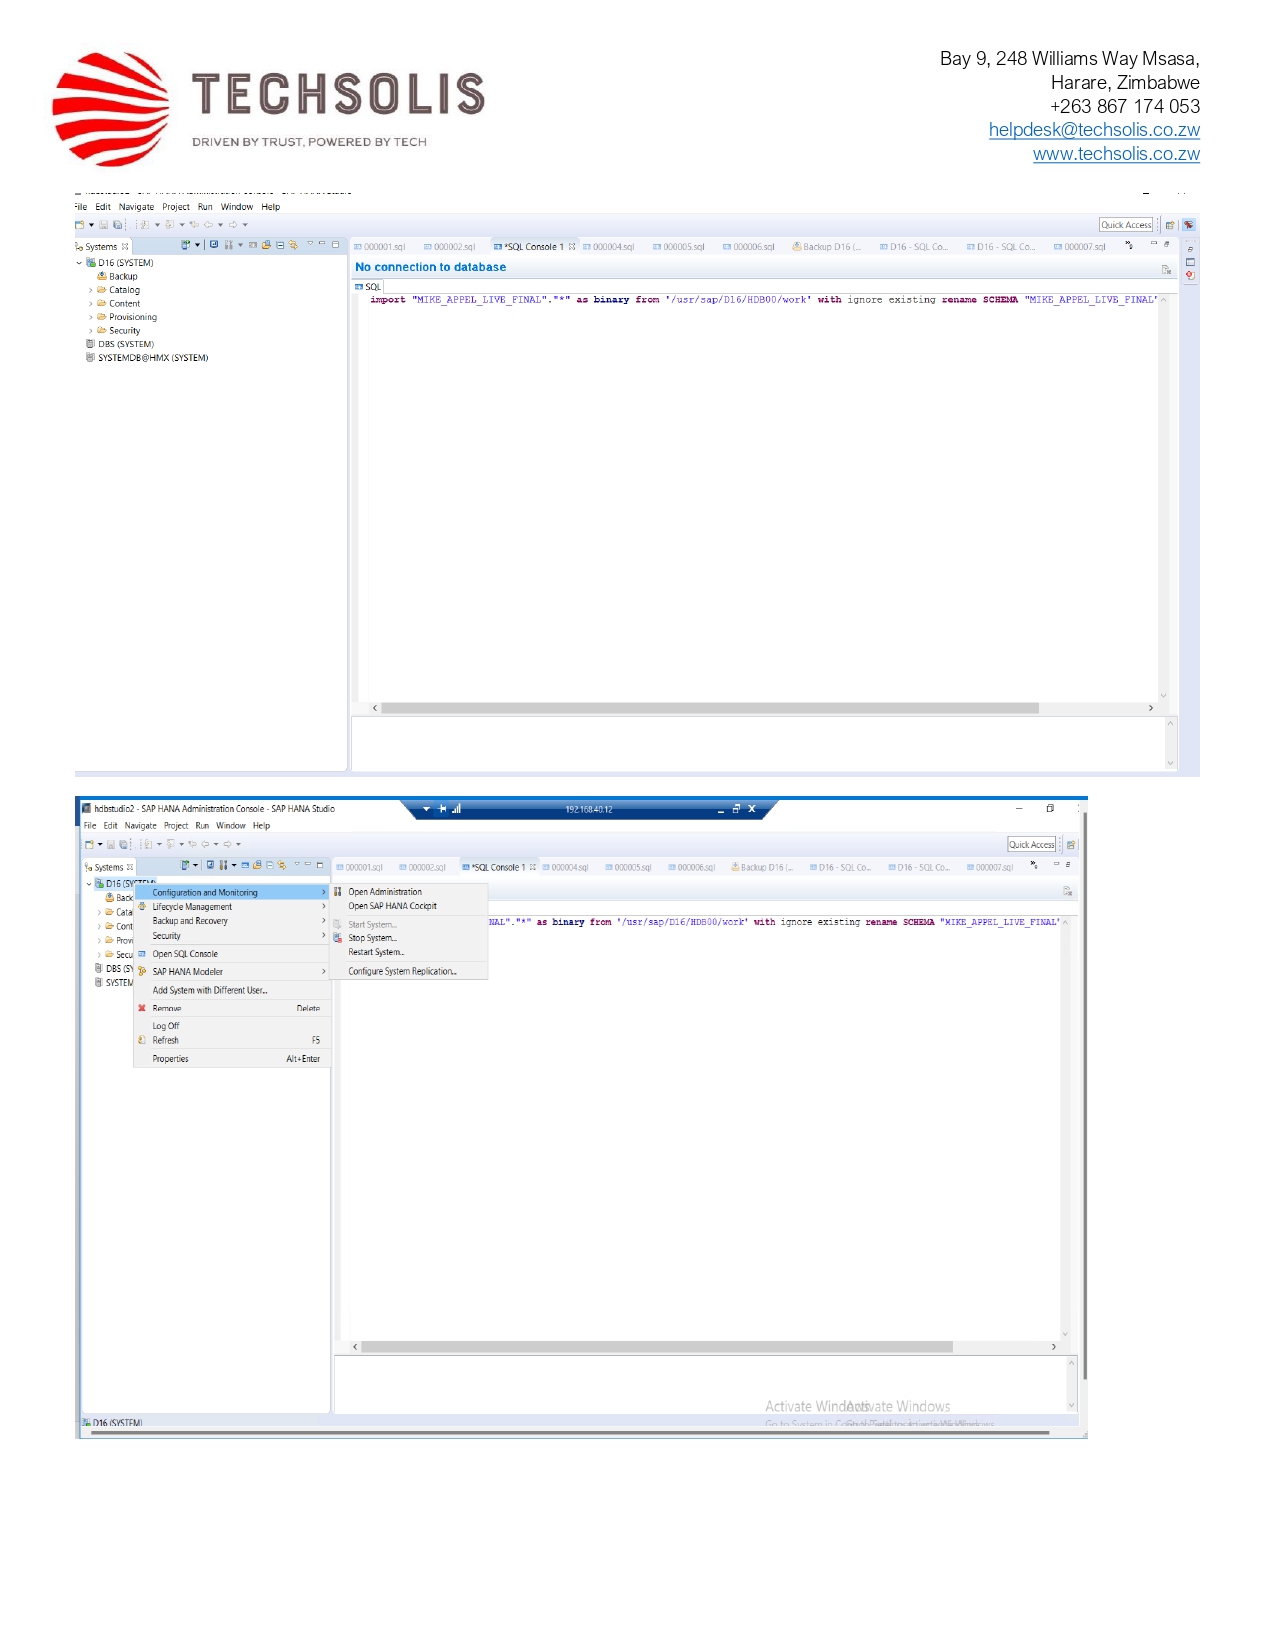This screenshot has width=1275, height=1650.
Task: Open Add System dropdown arrow in upper Systems toolbar
Action: [x=197, y=245]
